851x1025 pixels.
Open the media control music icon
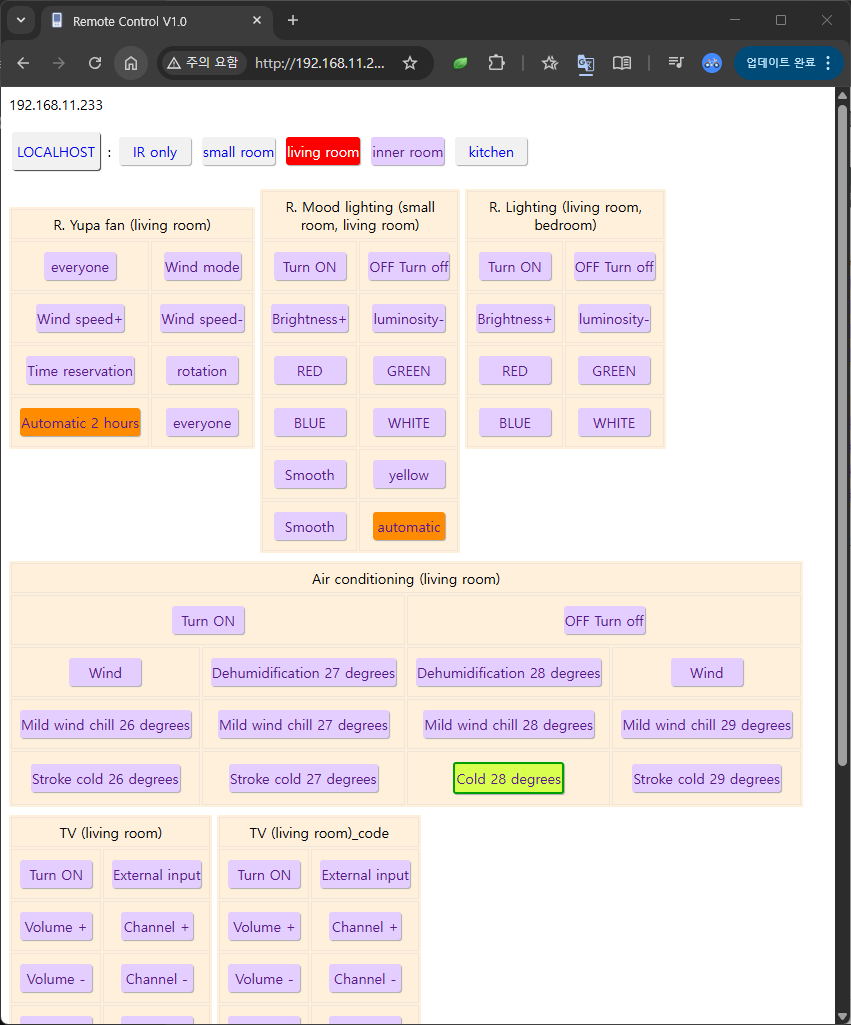[676, 63]
